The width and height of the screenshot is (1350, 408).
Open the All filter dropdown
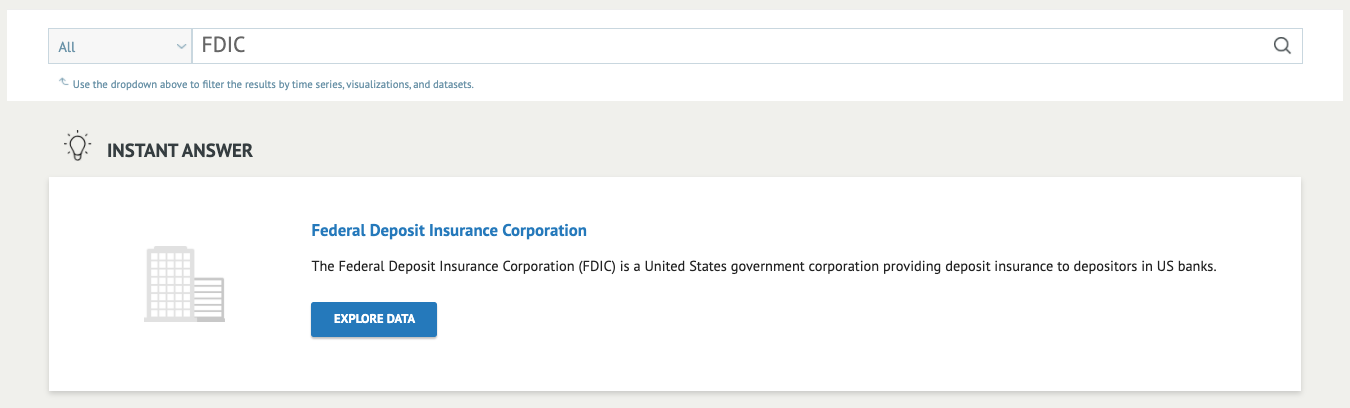120,46
